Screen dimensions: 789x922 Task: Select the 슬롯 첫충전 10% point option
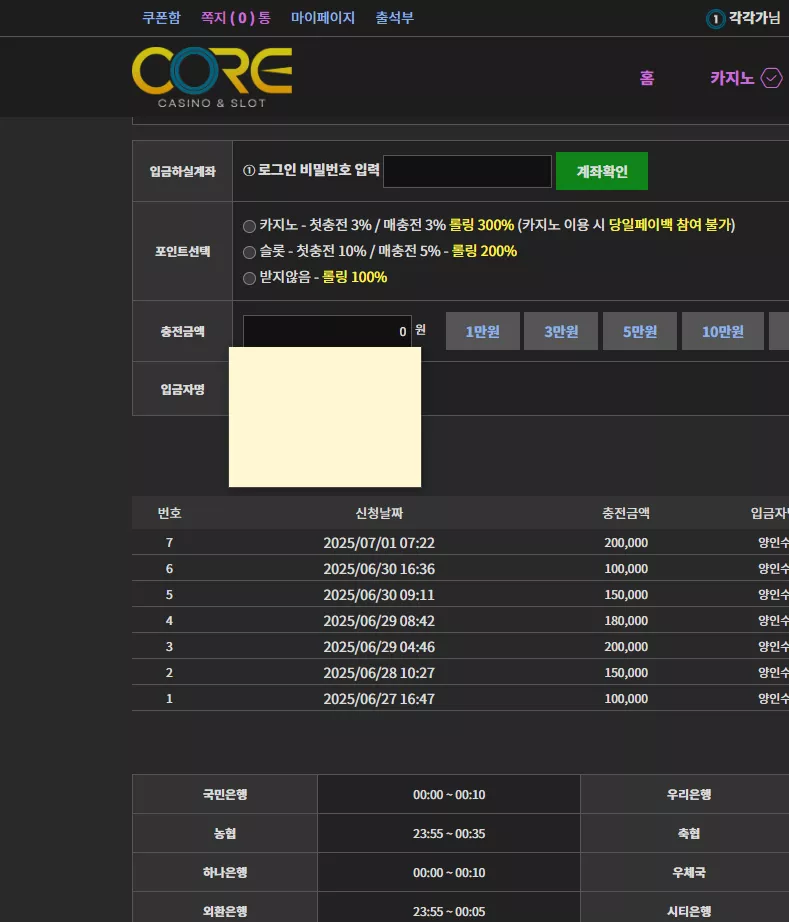pos(249,252)
